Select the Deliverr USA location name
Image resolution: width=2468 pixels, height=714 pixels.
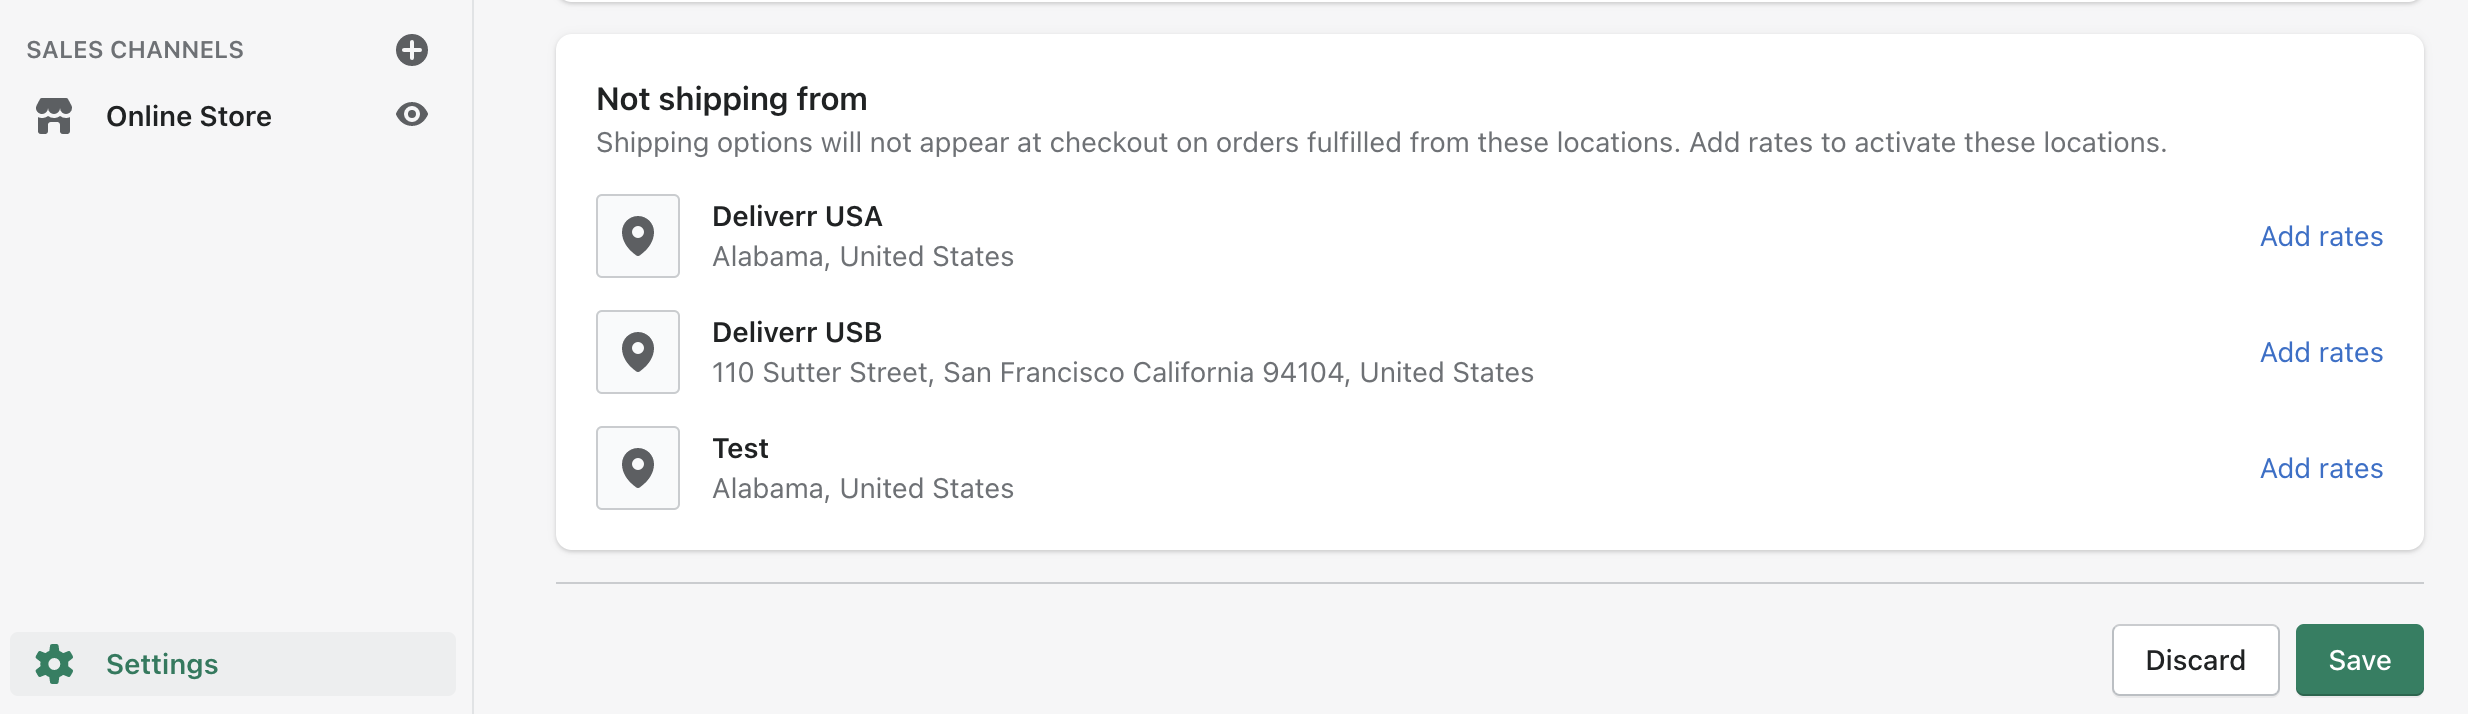(x=797, y=216)
